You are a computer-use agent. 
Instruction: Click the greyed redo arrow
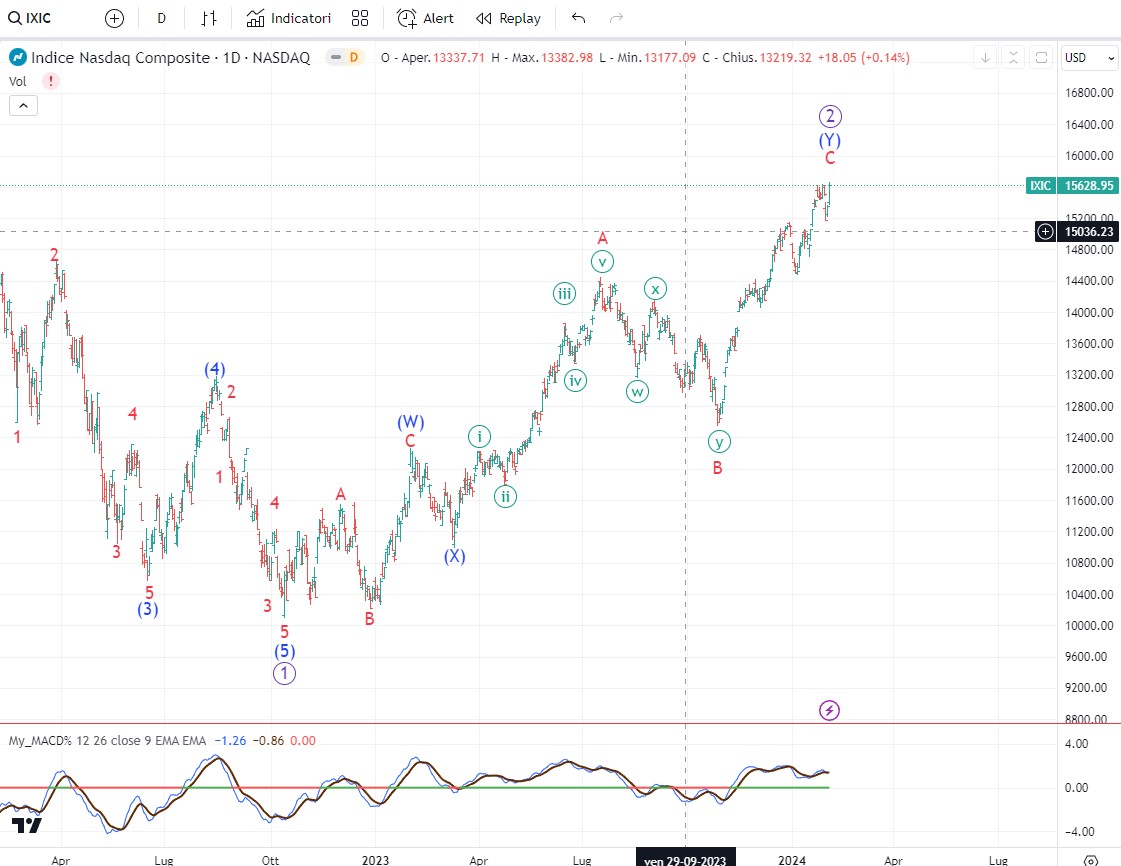(x=616, y=18)
